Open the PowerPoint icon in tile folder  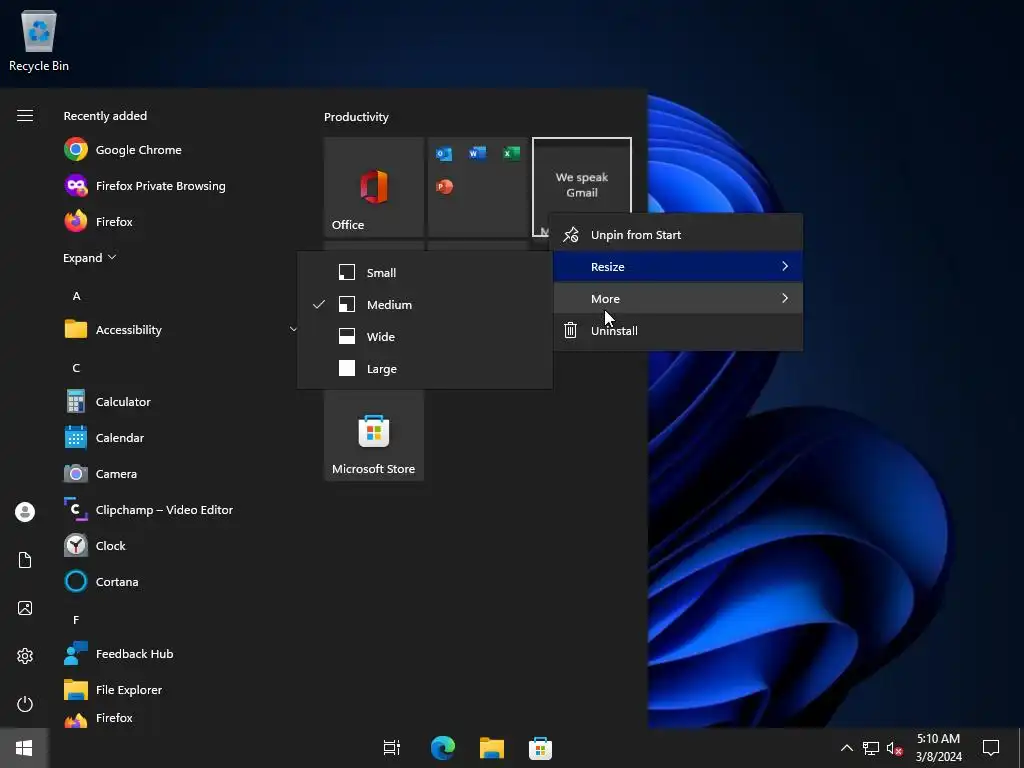(x=444, y=187)
